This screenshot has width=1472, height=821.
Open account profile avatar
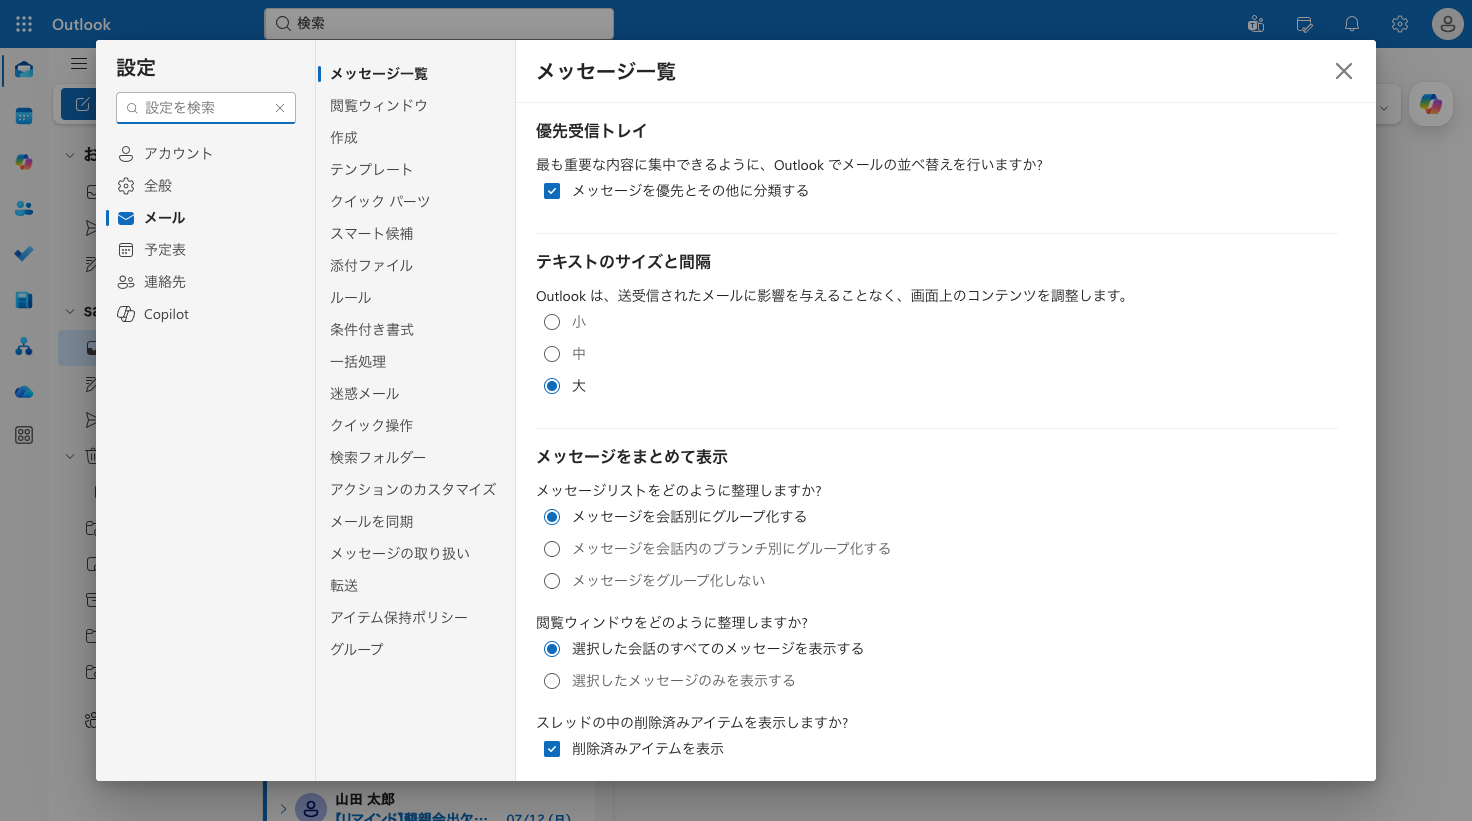tap(1448, 24)
